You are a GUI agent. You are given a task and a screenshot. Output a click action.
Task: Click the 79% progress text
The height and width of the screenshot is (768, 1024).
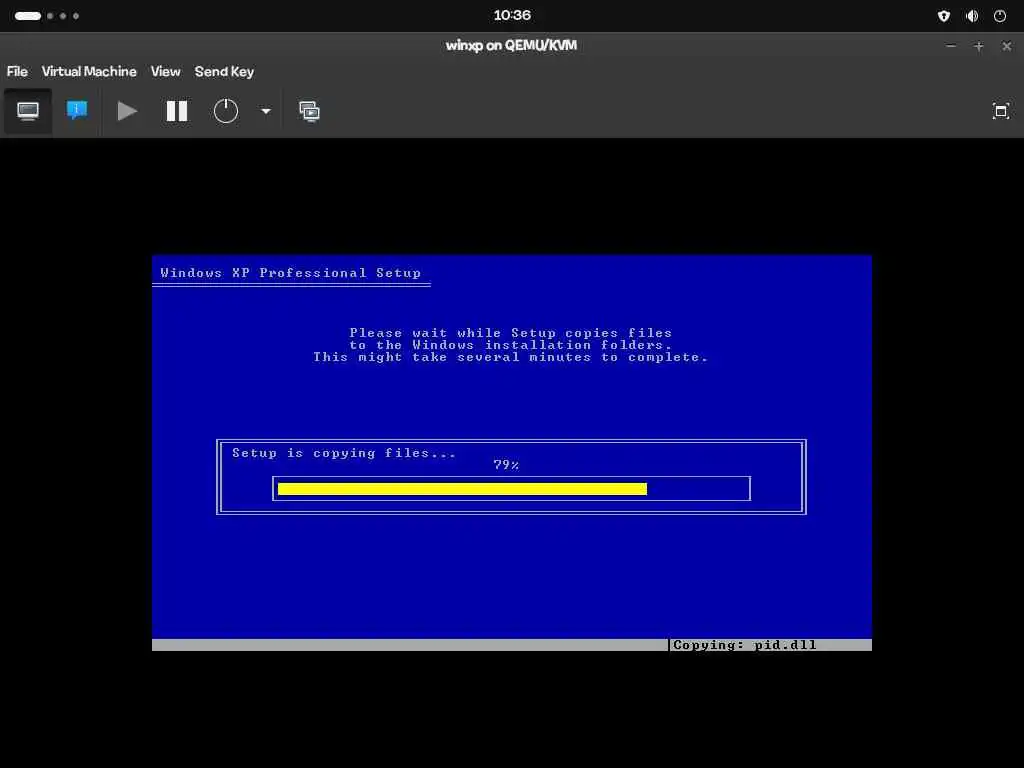pos(506,464)
